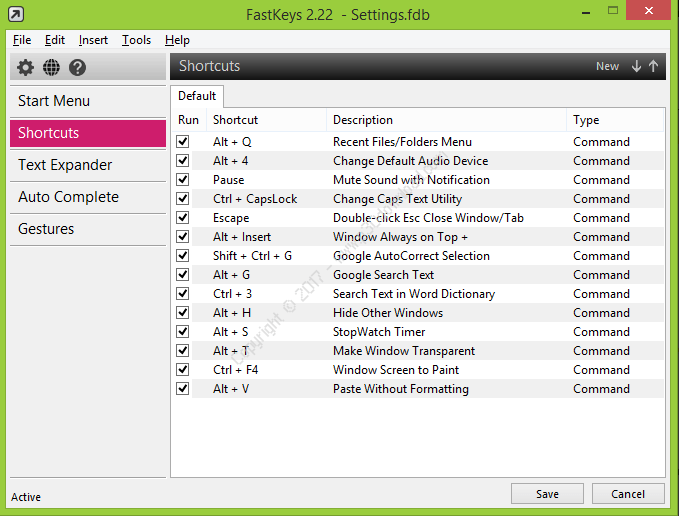Toggle Run checkbox for Alt + 4
The width and height of the screenshot is (679, 516).
pos(183,160)
